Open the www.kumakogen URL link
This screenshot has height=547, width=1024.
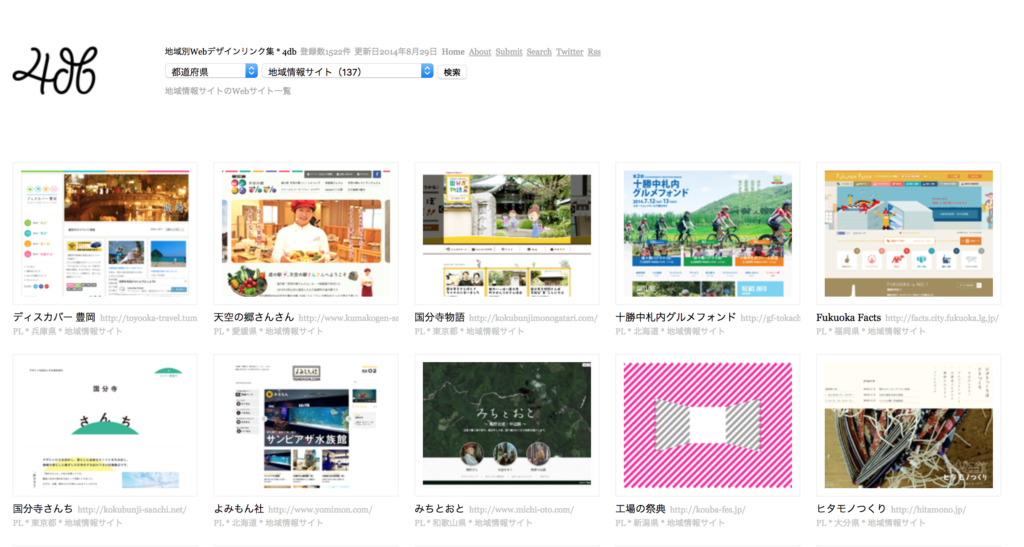(348, 318)
